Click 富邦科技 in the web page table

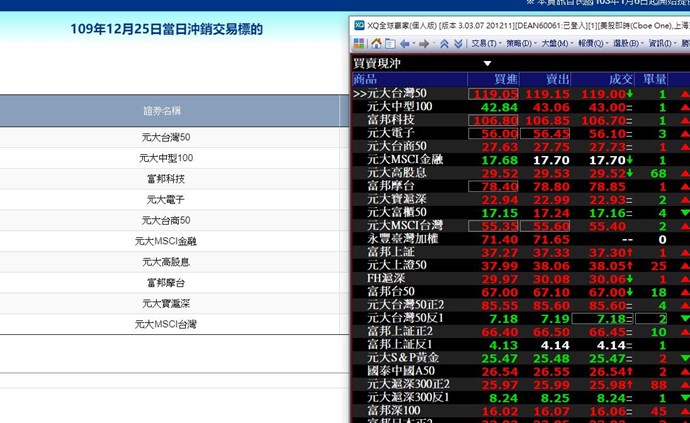(x=166, y=179)
